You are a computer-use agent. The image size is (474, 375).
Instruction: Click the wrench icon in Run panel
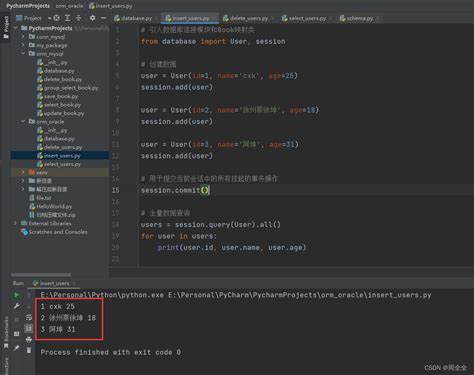pos(16,306)
